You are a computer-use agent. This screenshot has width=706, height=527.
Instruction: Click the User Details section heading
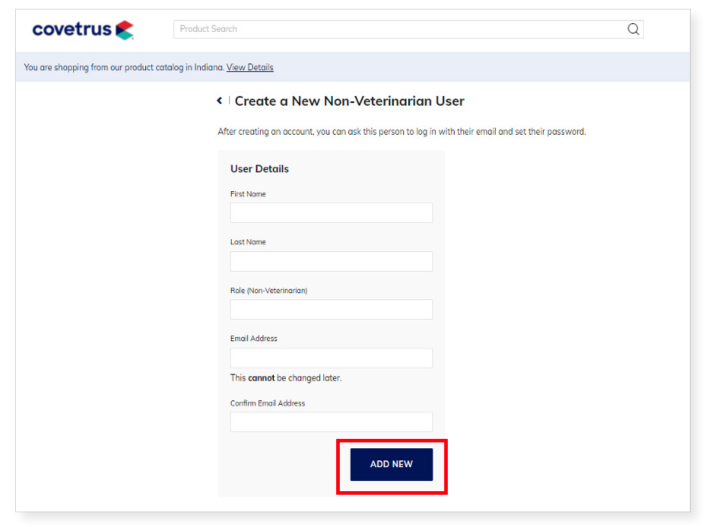tap(259, 169)
